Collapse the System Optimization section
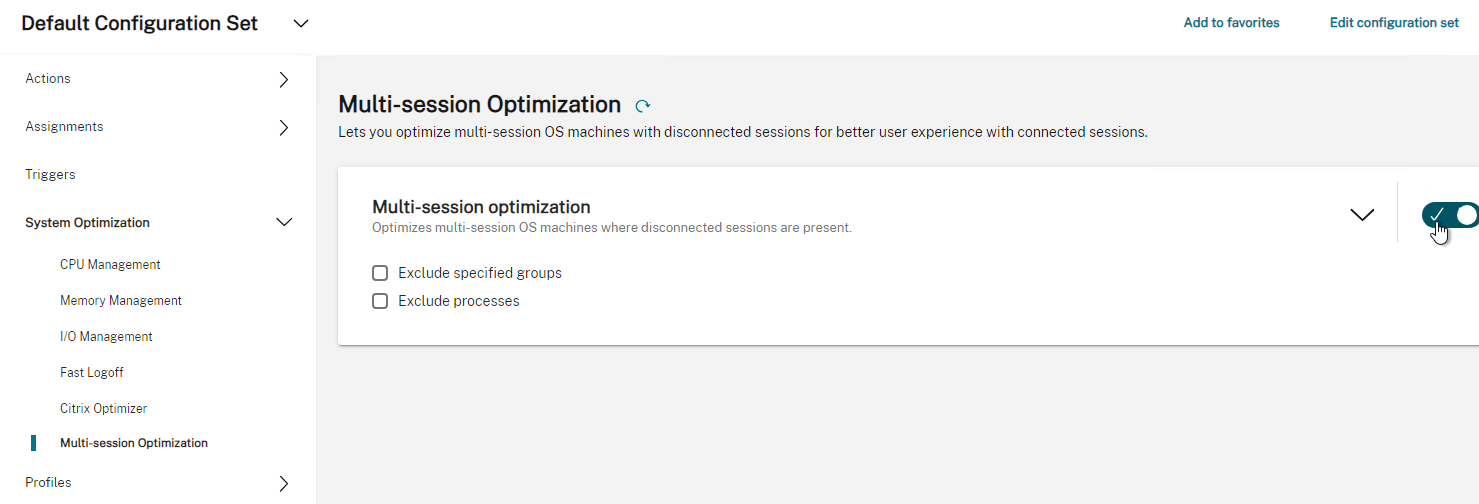This screenshot has width=1479, height=504. (284, 223)
